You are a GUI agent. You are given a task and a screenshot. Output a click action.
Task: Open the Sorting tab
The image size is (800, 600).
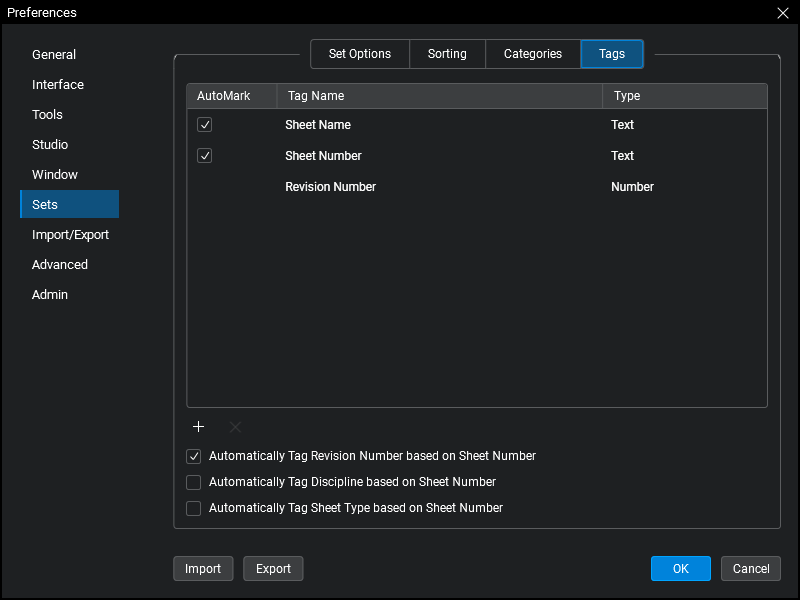coord(447,54)
